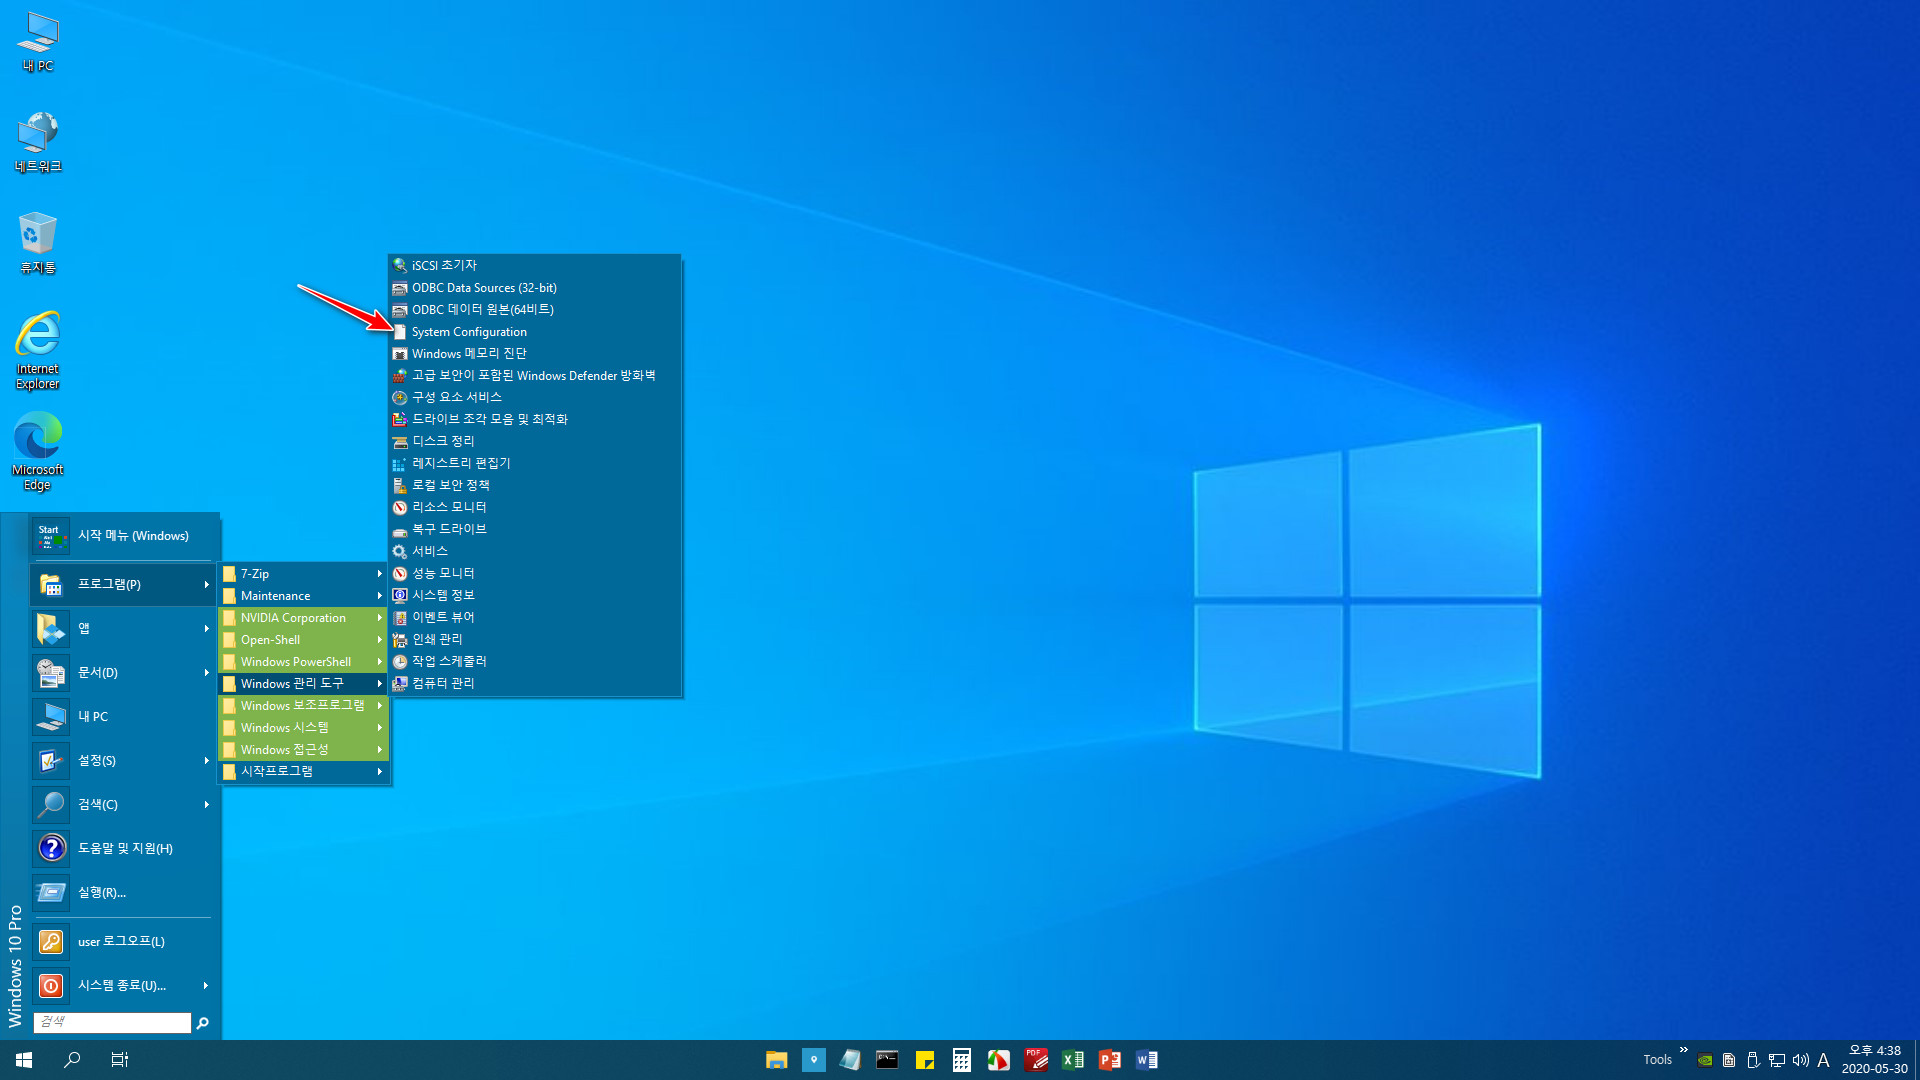The height and width of the screenshot is (1080, 1920).
Task: Open 인쇄 관리
Action: [x=535, y=640]
